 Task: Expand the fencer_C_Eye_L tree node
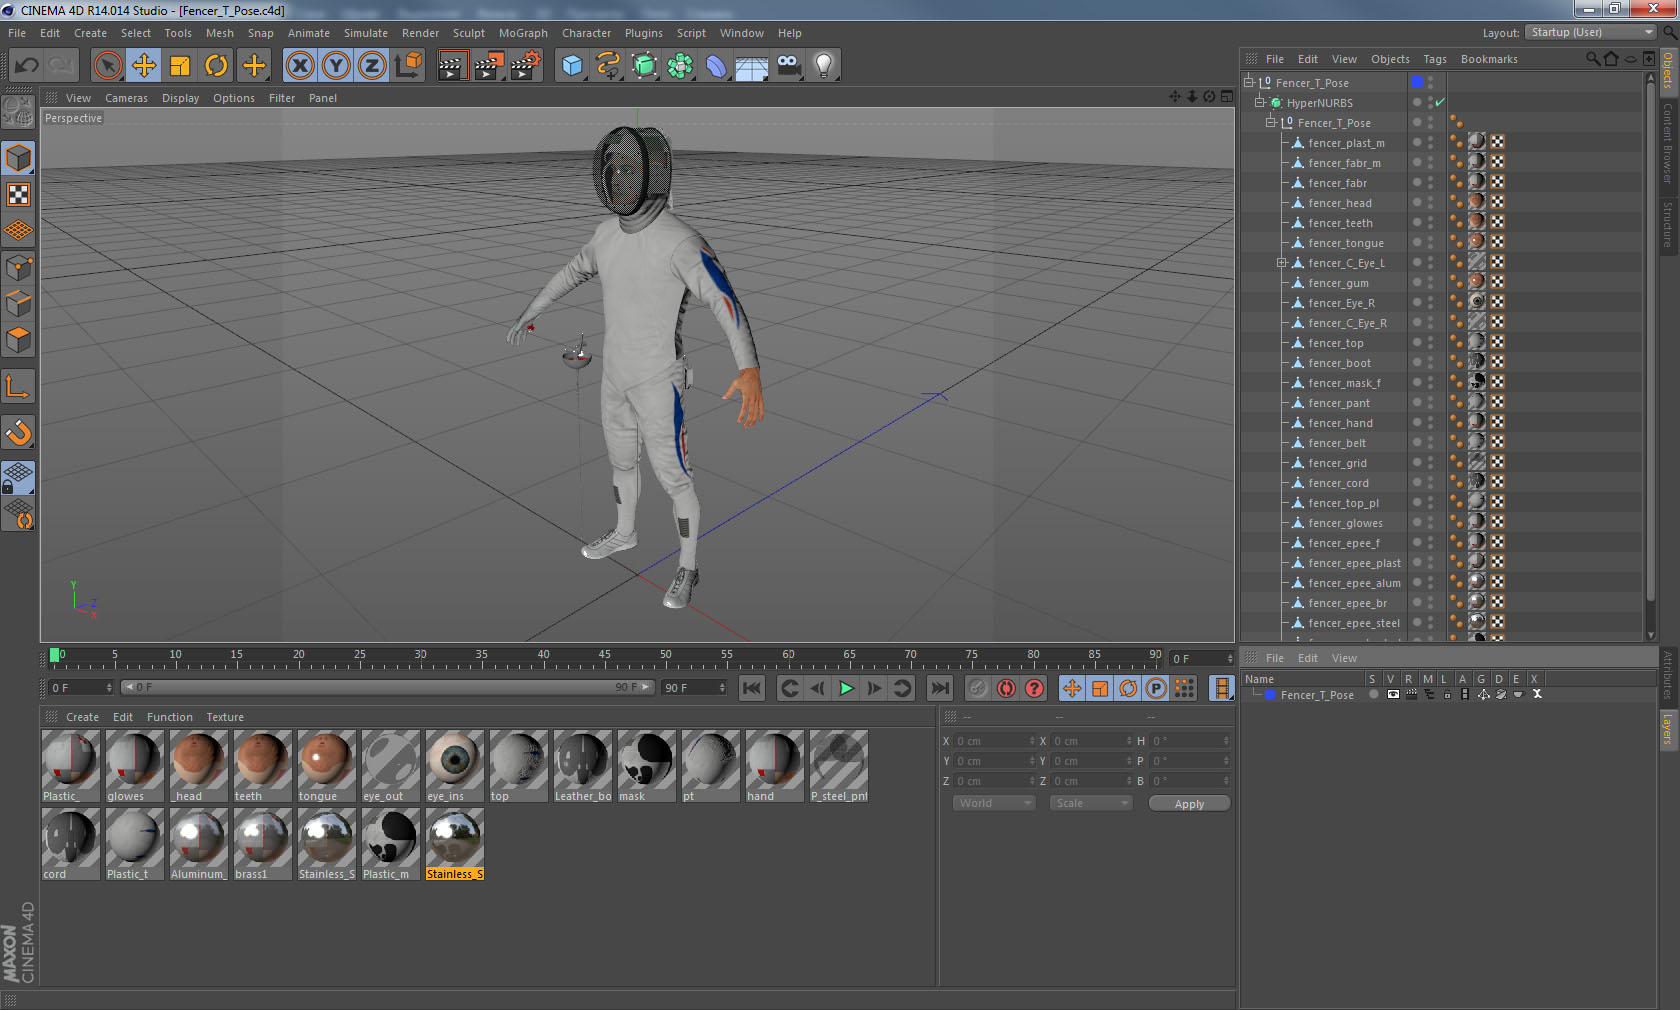(1281, 263)
